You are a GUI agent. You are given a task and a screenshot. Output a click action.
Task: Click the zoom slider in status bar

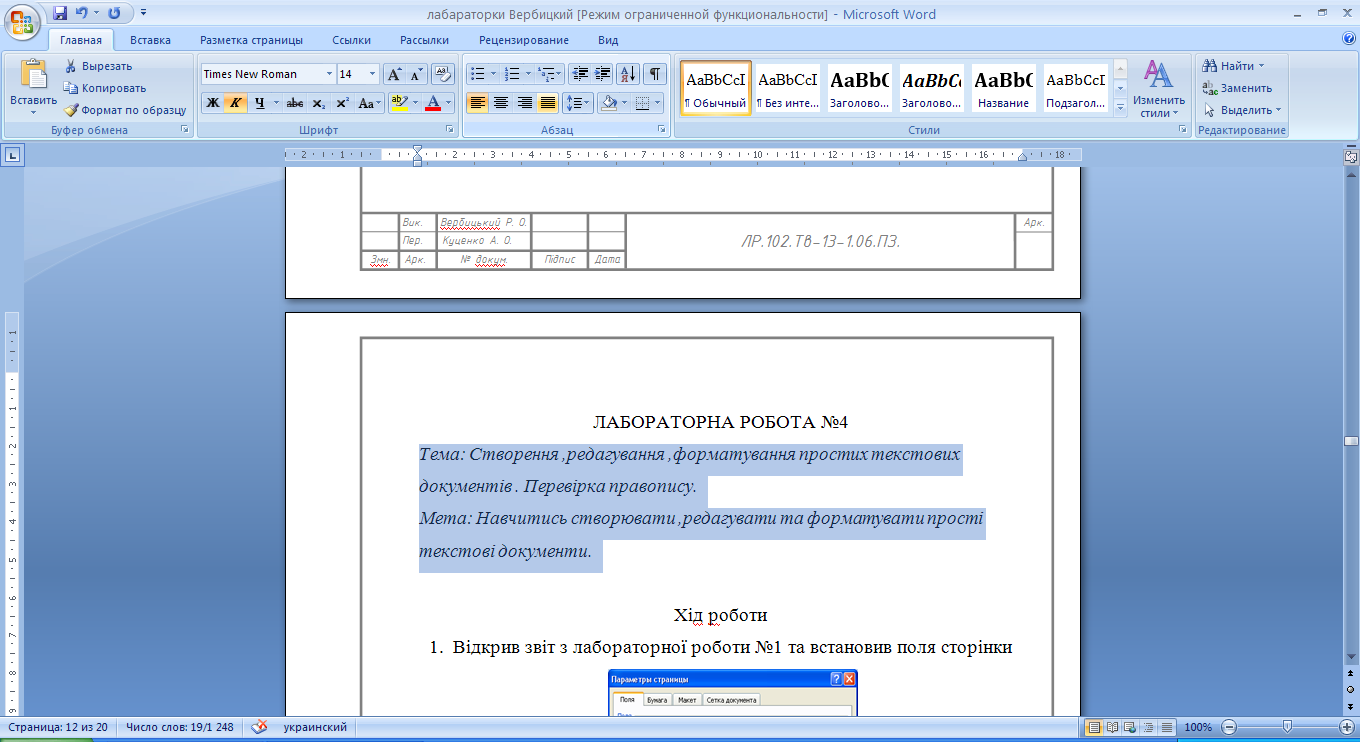pyautogui.click(x=1286, y=727)
